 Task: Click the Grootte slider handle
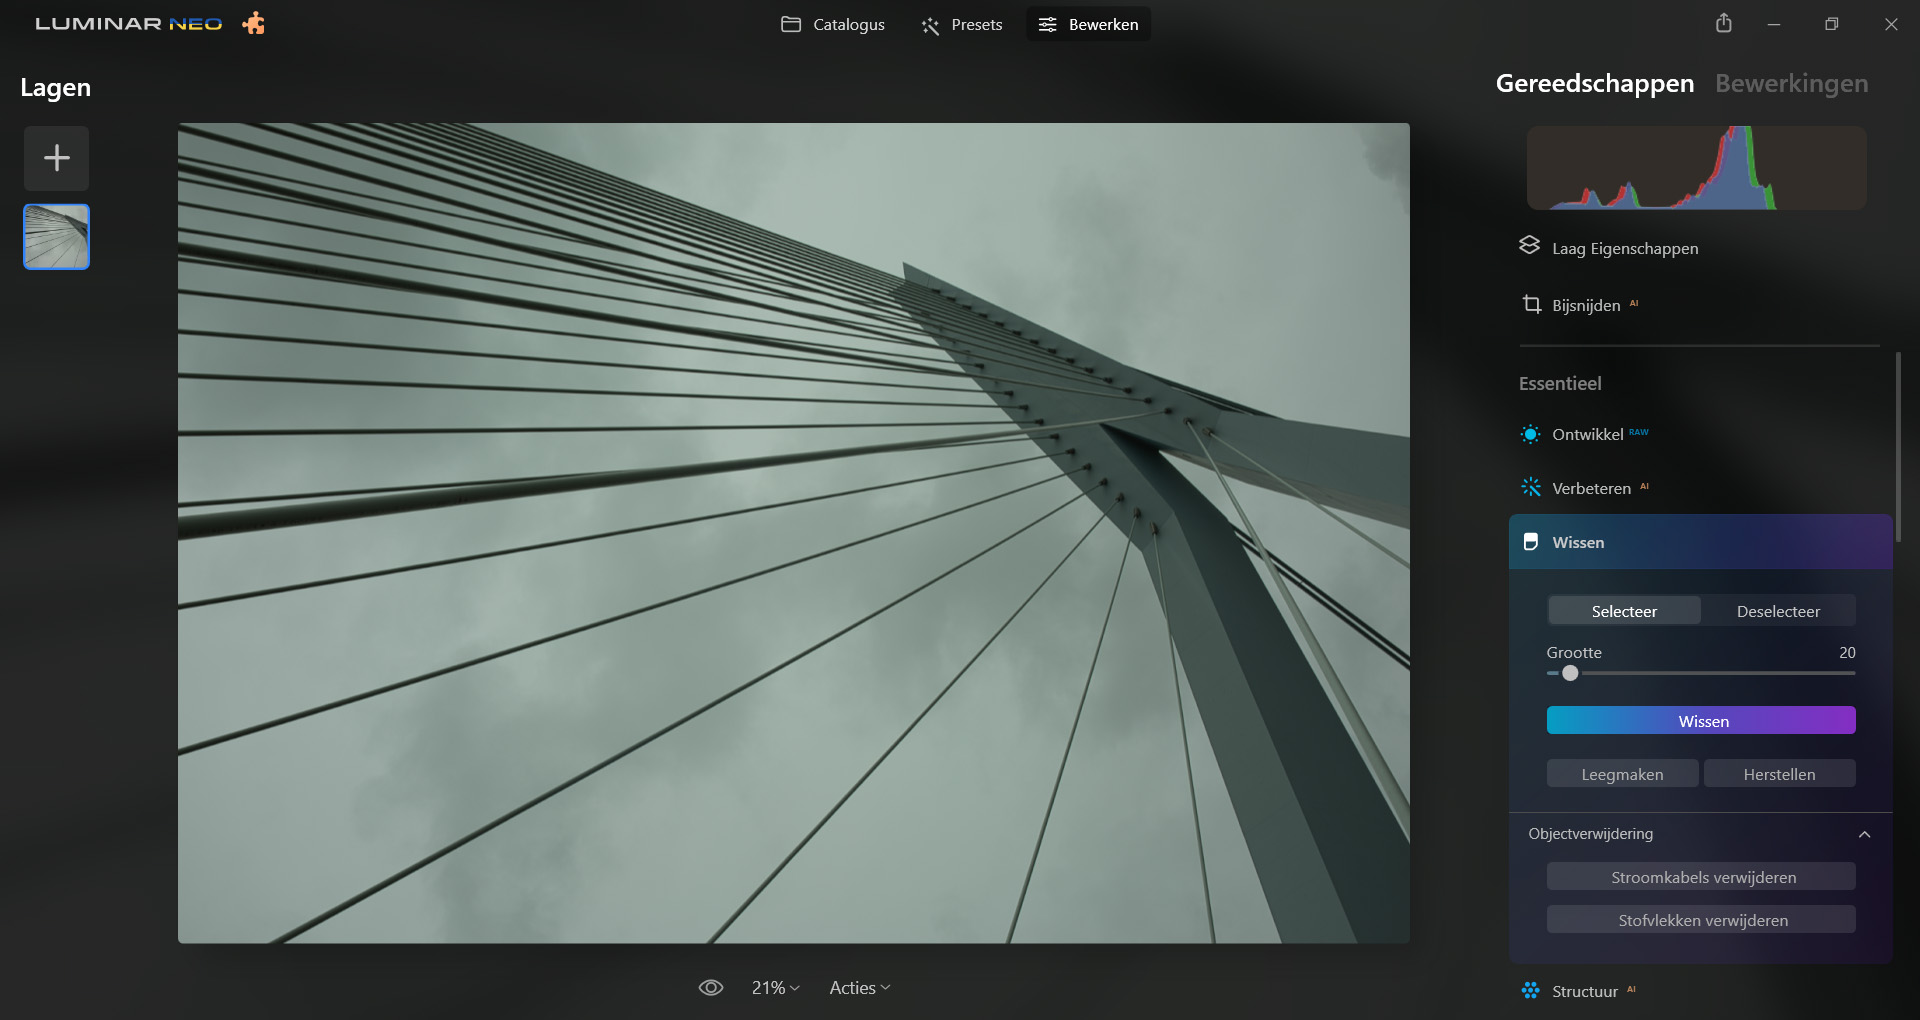pyautogui.click(x=1570, y=673)
